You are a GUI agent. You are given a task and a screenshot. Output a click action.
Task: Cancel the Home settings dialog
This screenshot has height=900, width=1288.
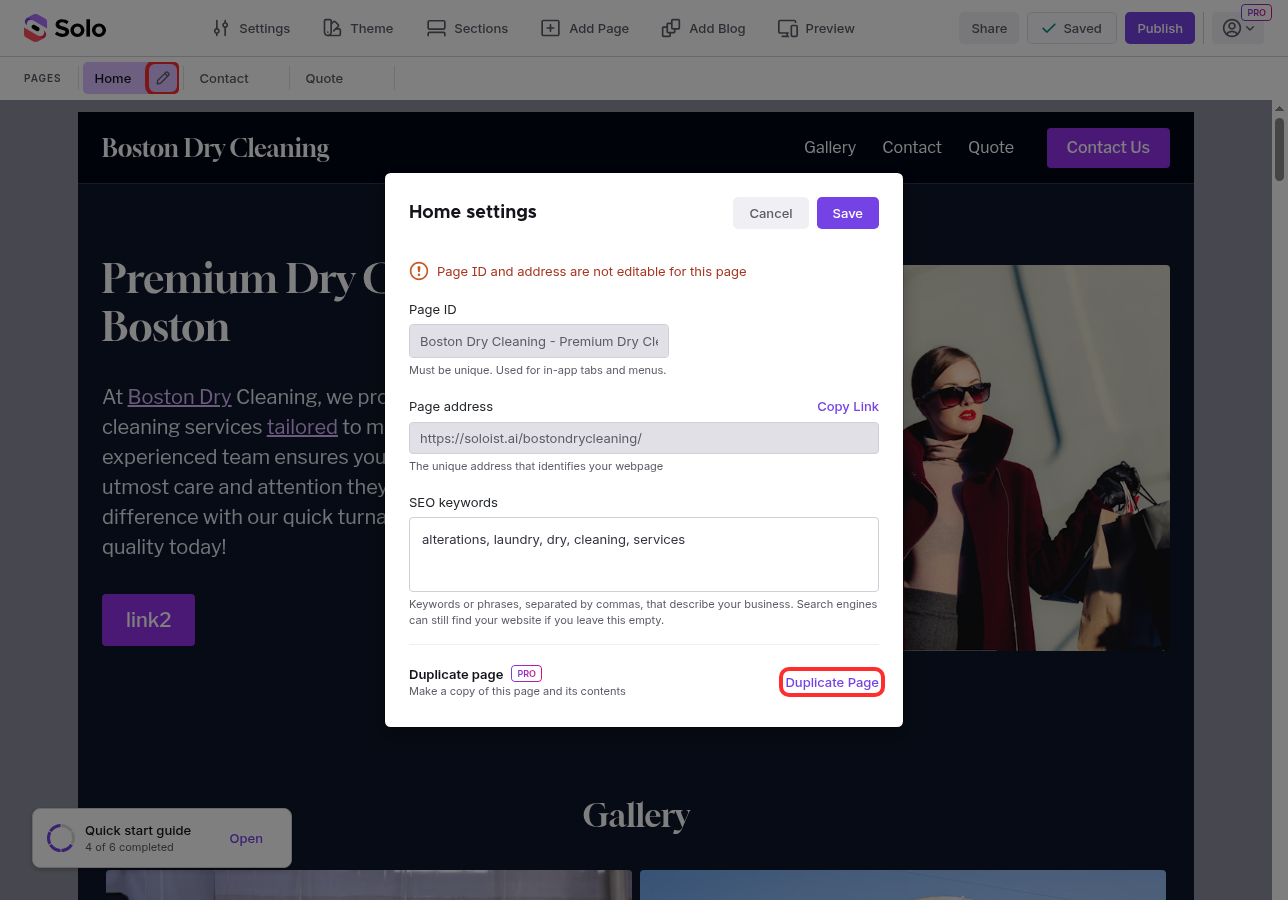pos(771,213)
